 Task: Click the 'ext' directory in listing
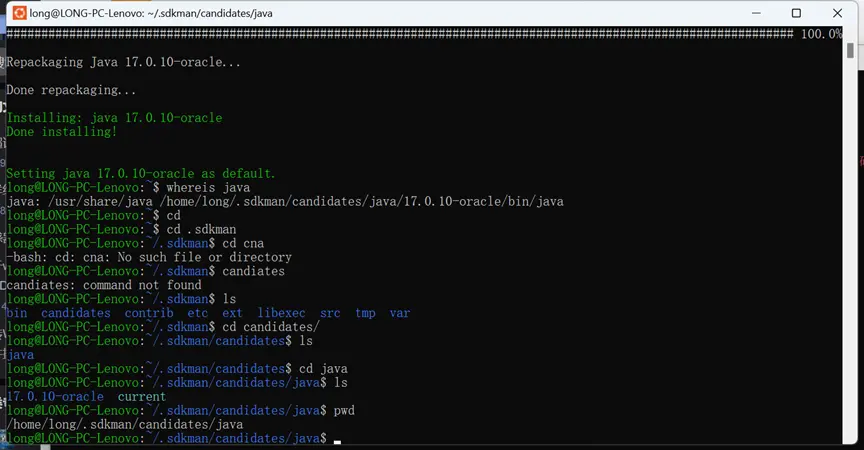tap(233, 313)
